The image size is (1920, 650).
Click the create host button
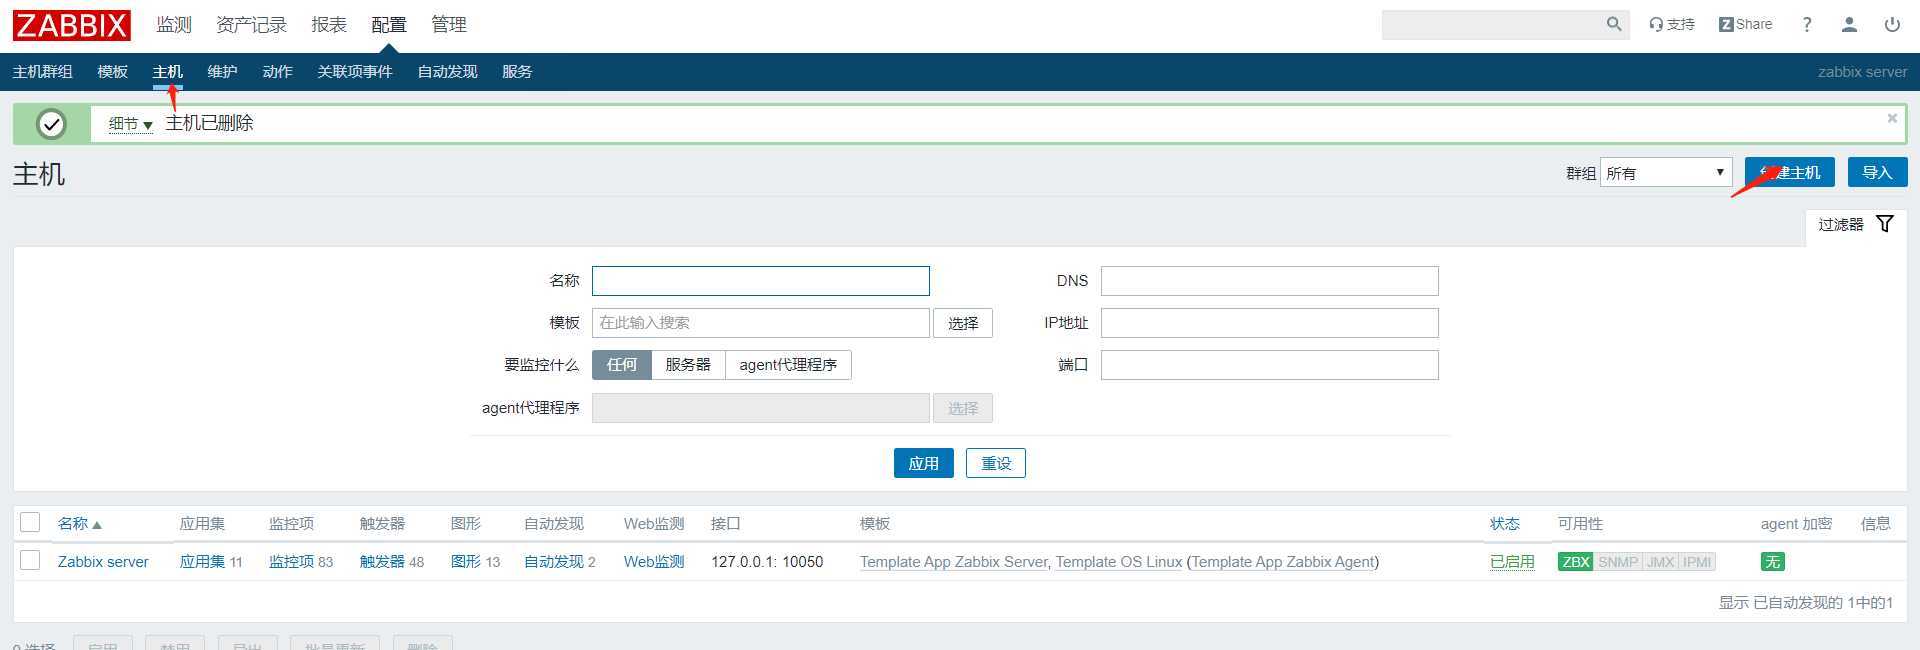1790,172
